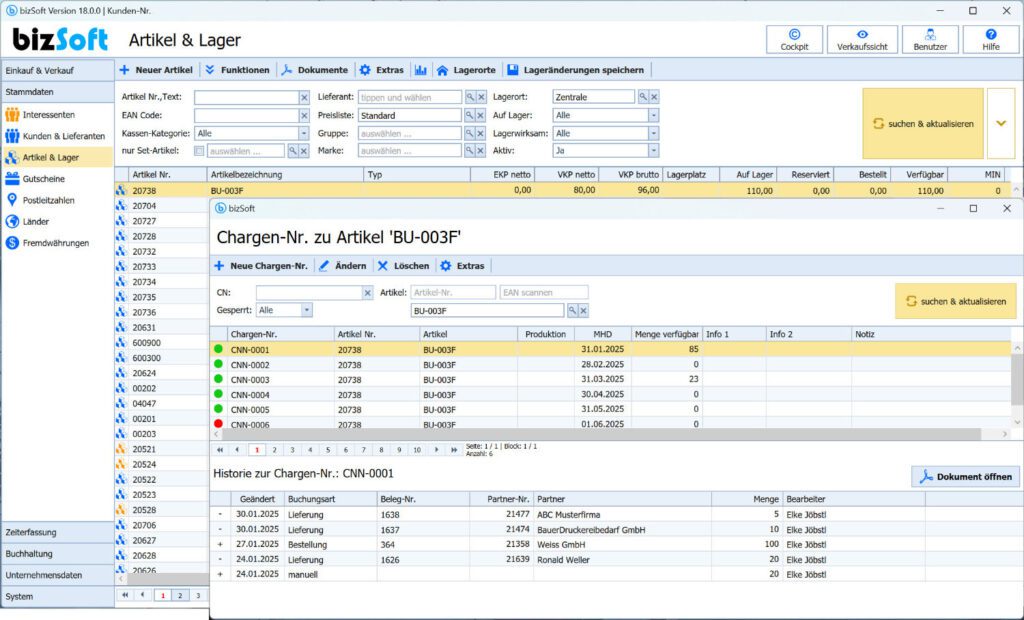Clear the Lagerort field

coord(654,97)
